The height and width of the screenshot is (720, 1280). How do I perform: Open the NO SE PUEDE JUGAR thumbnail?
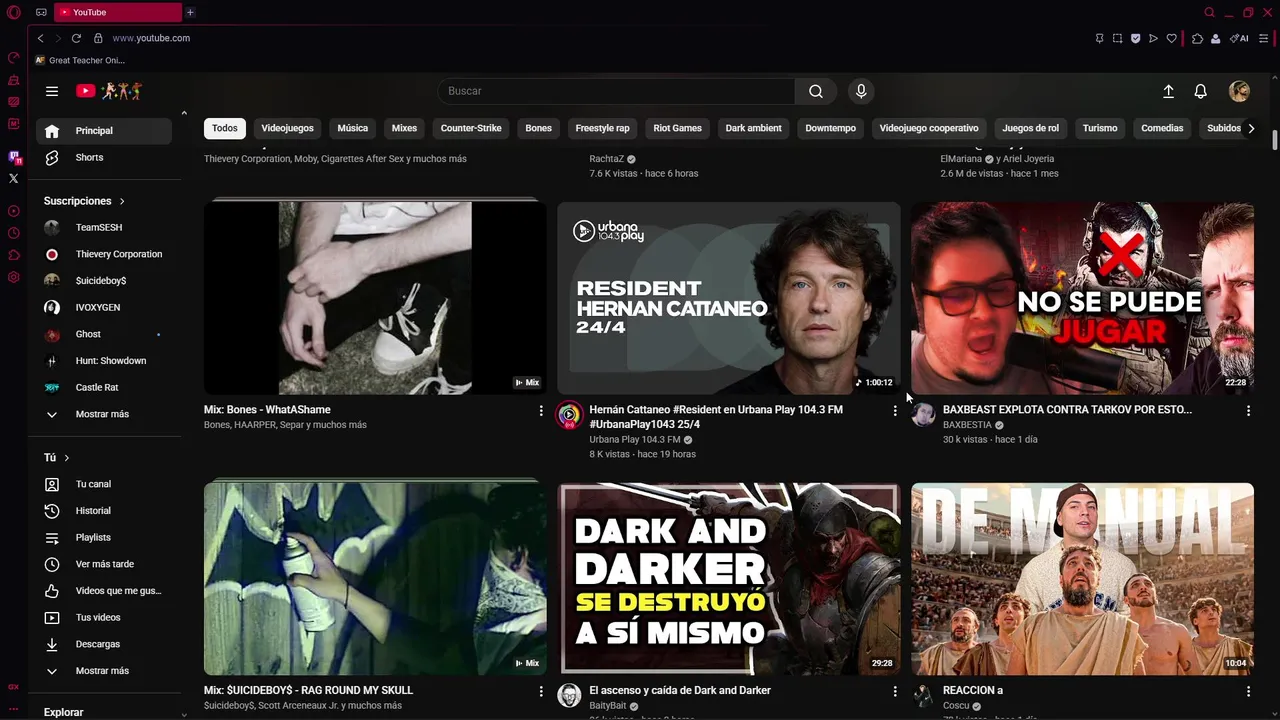(x=1082, y=298)
